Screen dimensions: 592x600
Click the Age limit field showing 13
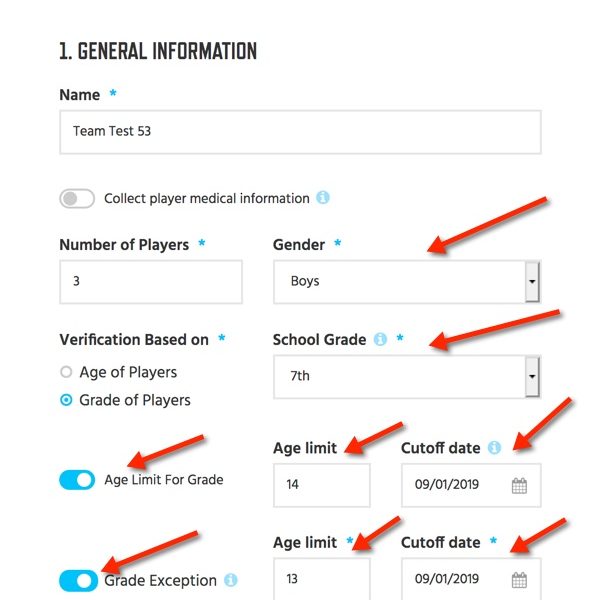click(x=321, y=579)
